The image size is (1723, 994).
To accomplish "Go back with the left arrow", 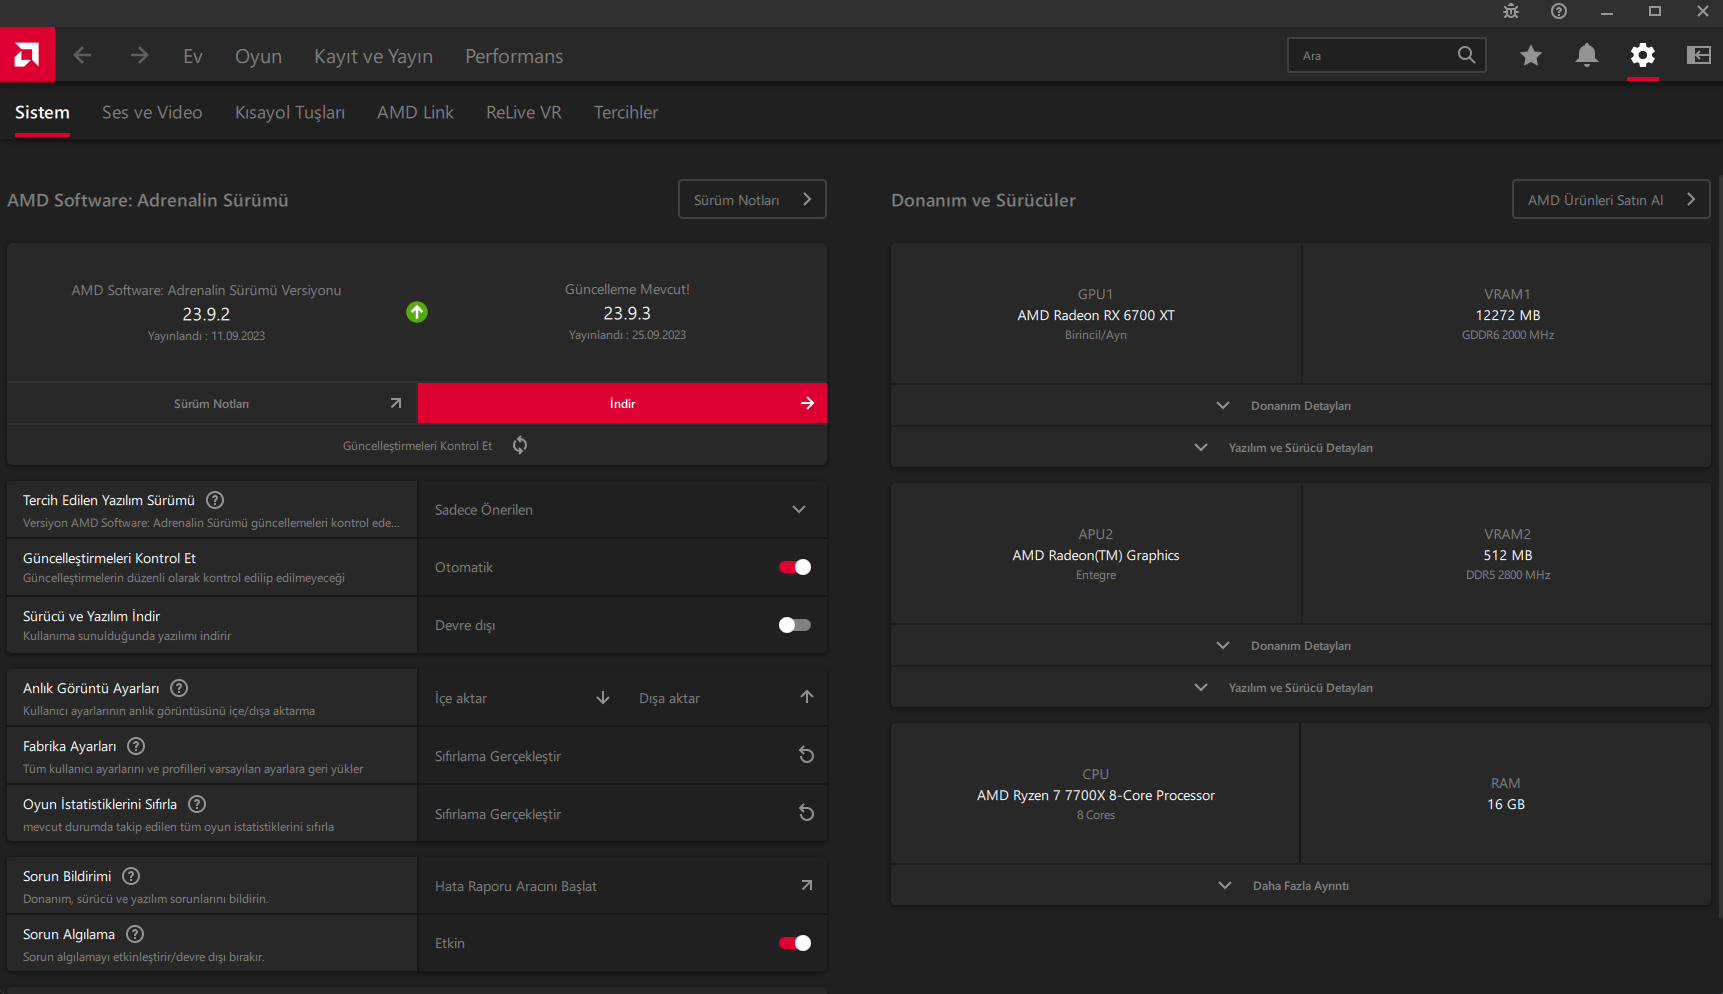I will [83, 56].
